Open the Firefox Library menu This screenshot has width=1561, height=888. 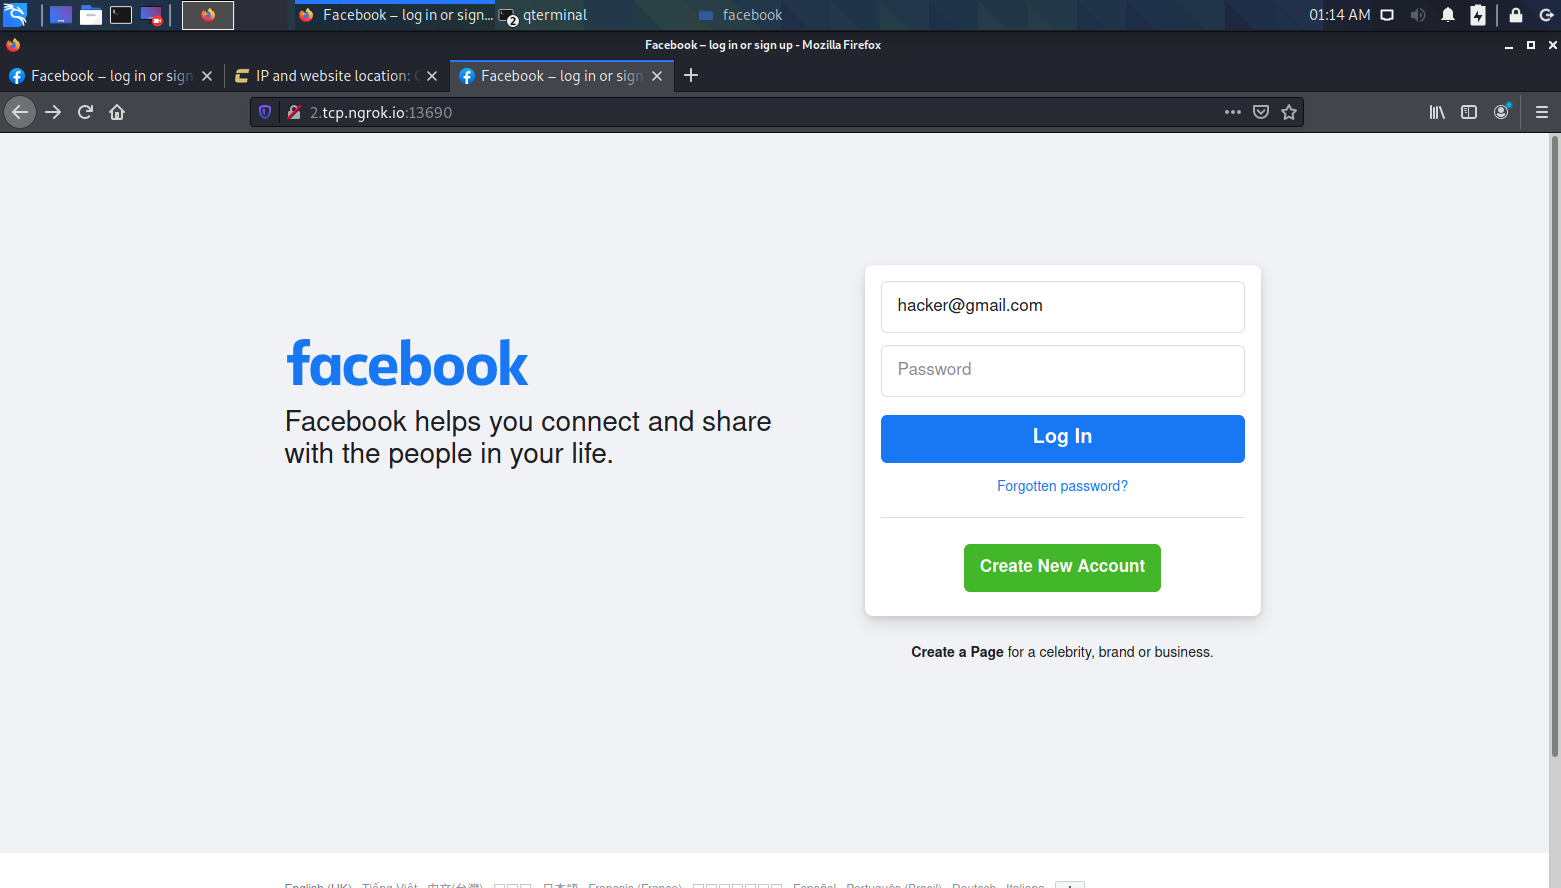[x=1437, y=112]
